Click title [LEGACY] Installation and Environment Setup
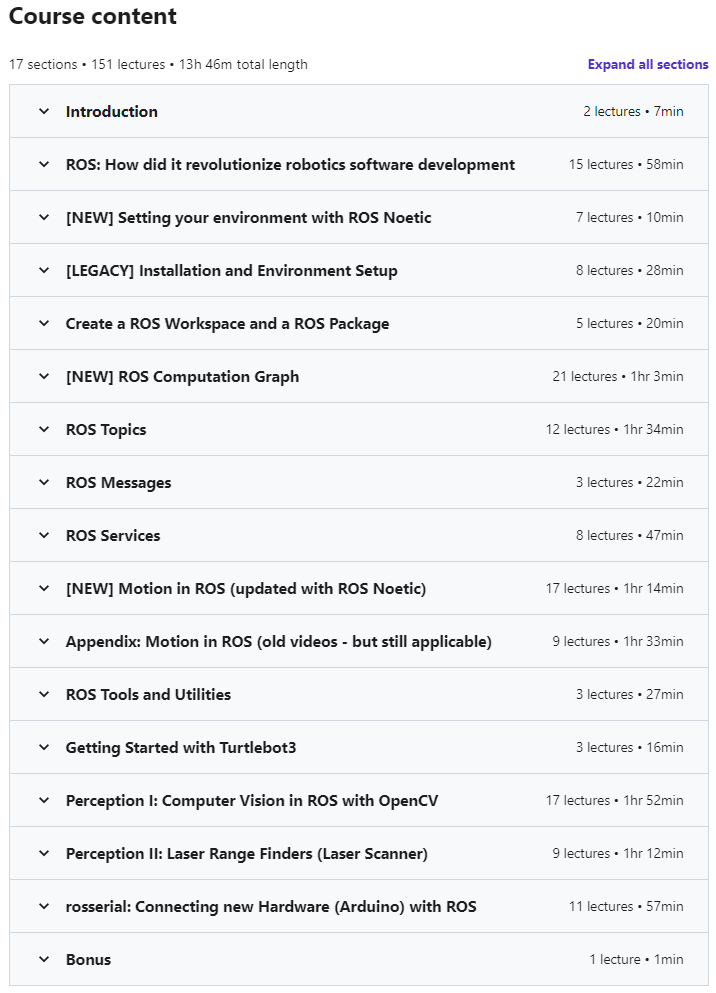This screenshot has height=993, width=716. (x=232, y=270)
